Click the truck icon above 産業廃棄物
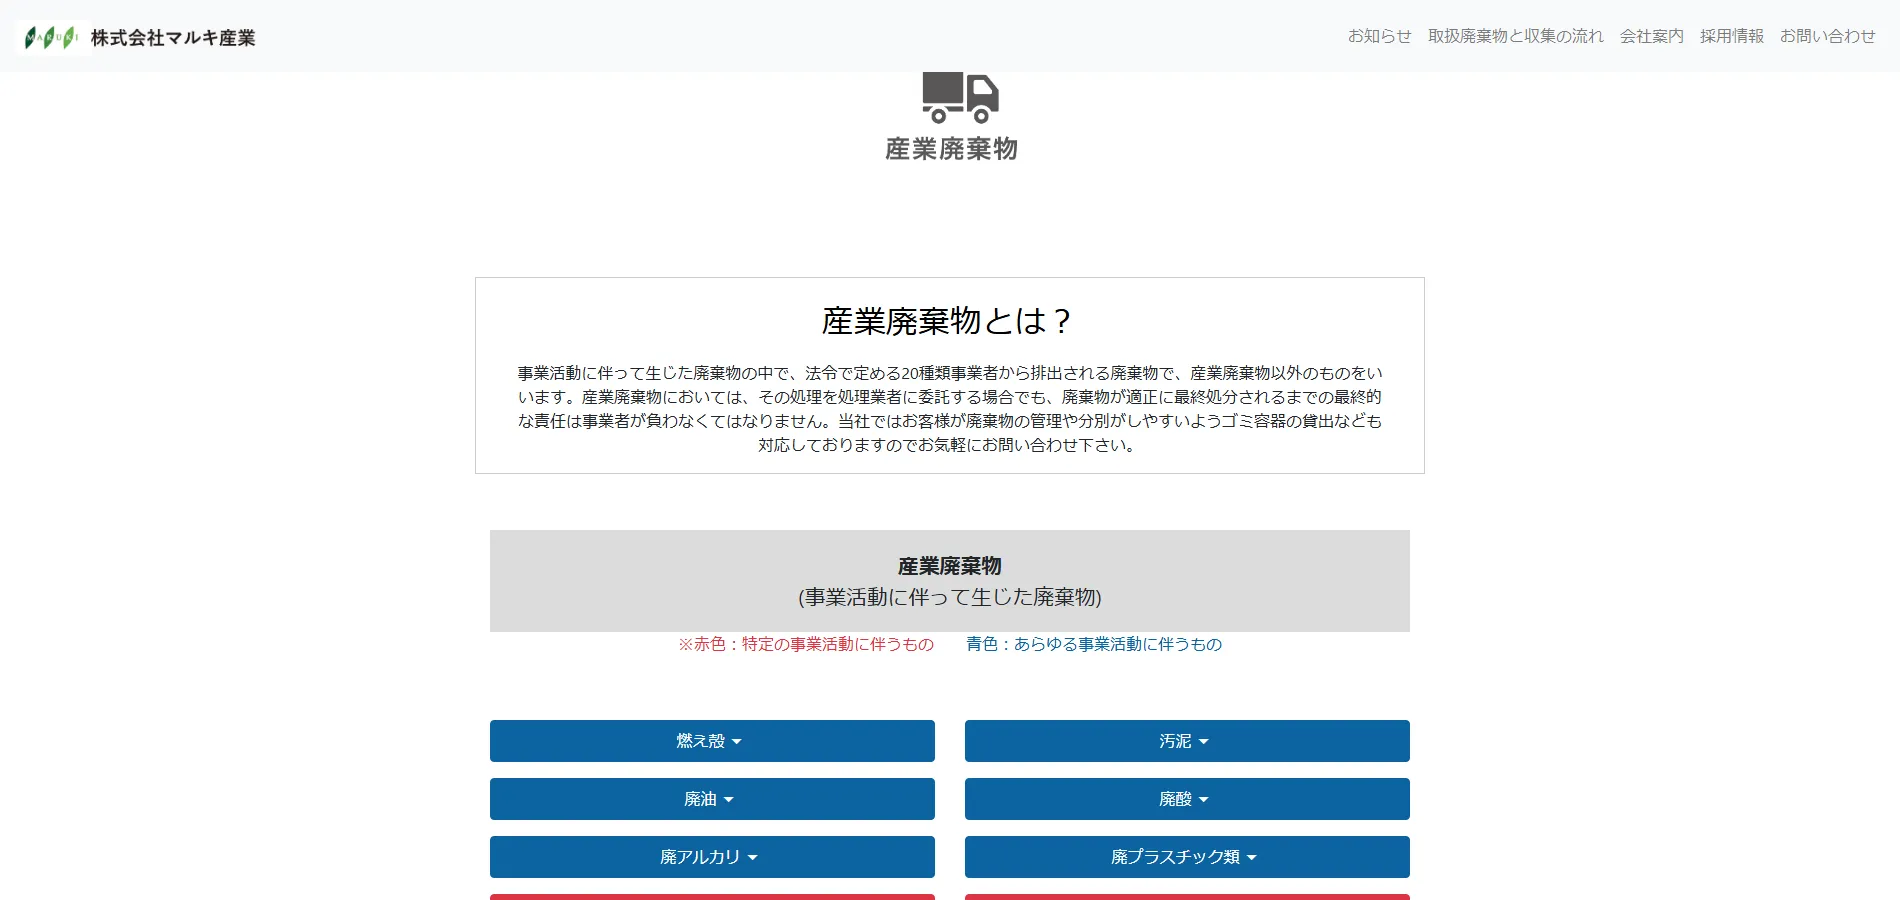The width and height of the screenshot is (1900, 900). [960, 98]
